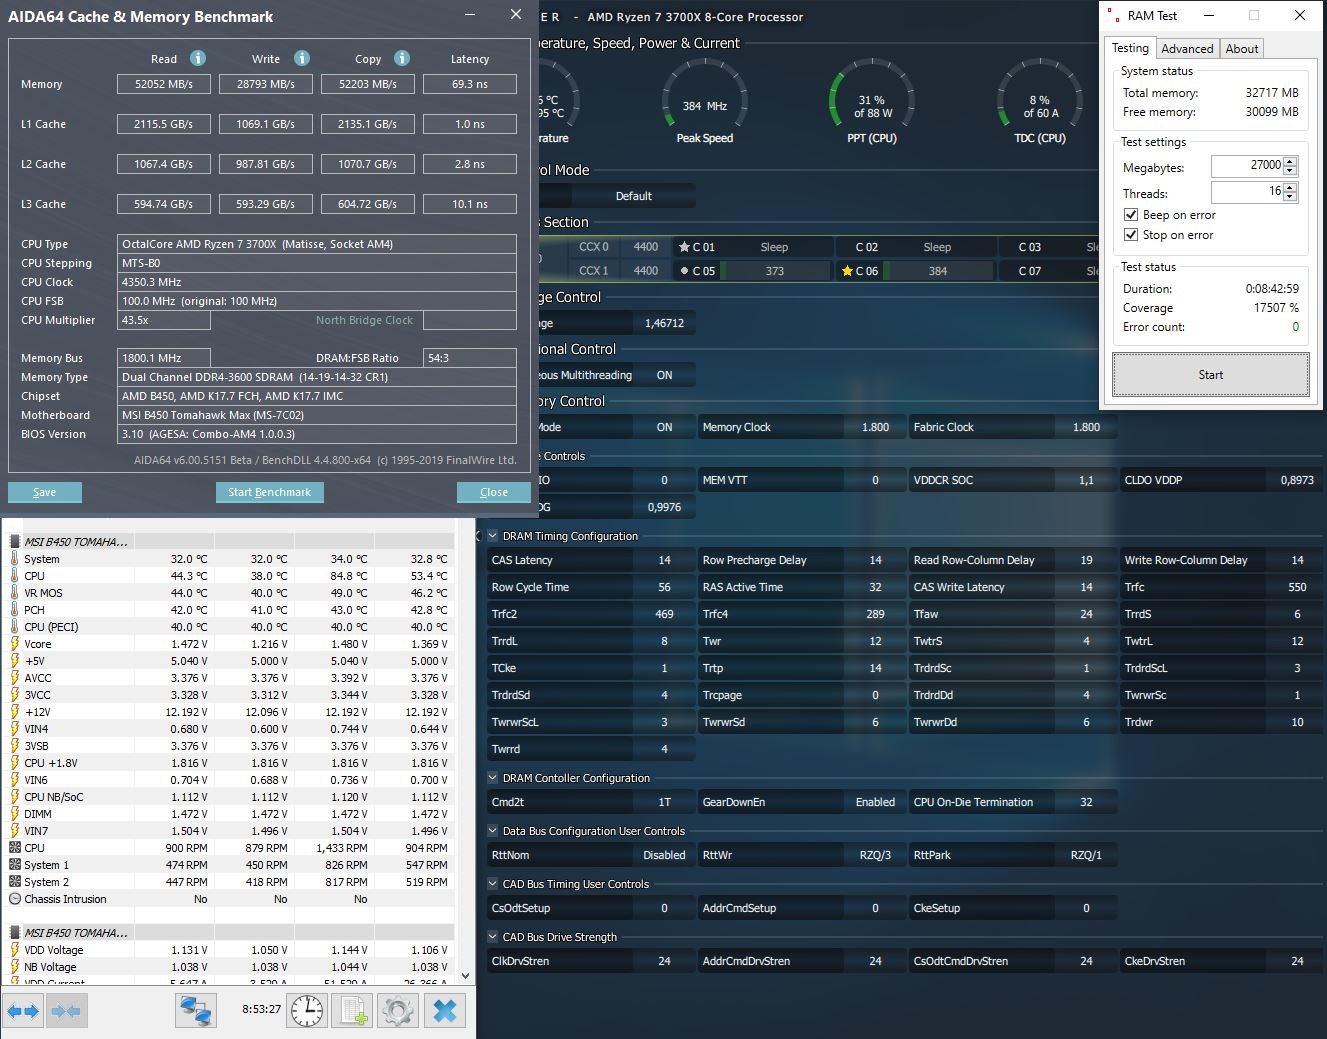Image resolution: width=1327 pixels, height=1039 pixels.
Task: Select the Default control mode button in Ryzen Master
Action: (634, 196)
